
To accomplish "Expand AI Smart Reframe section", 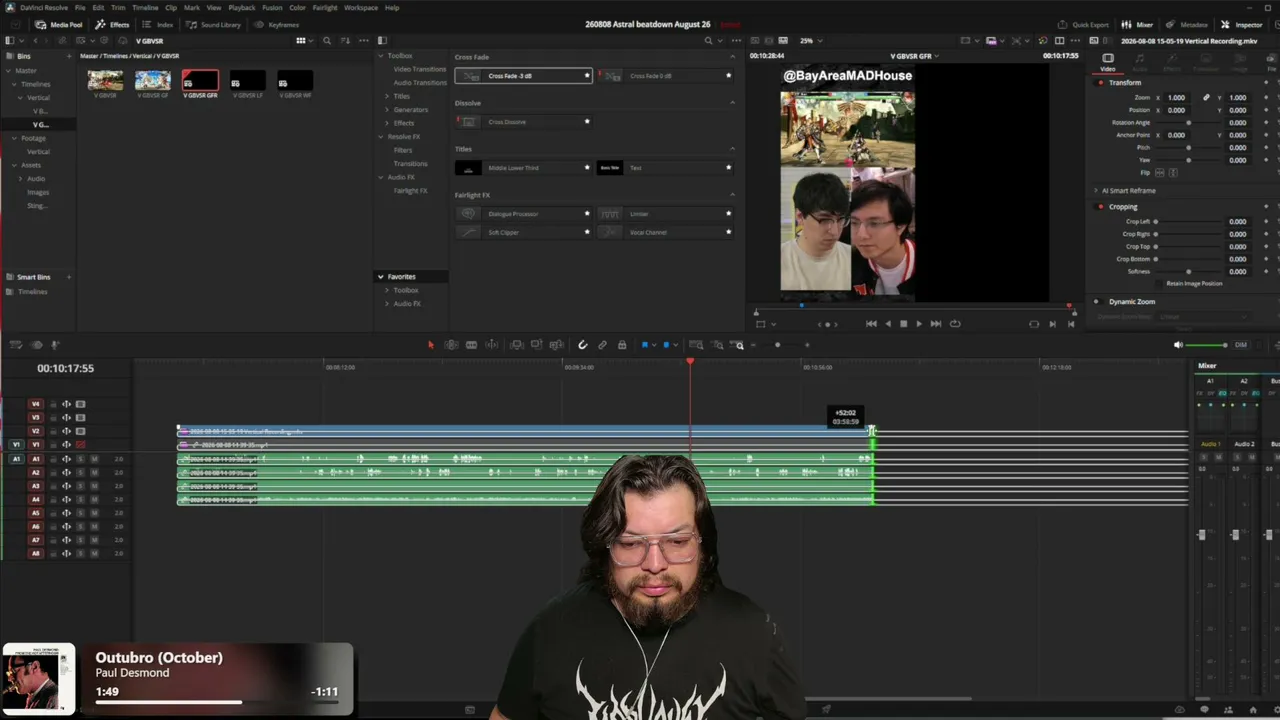I will pyautogui.click(x=1096, y=191).
